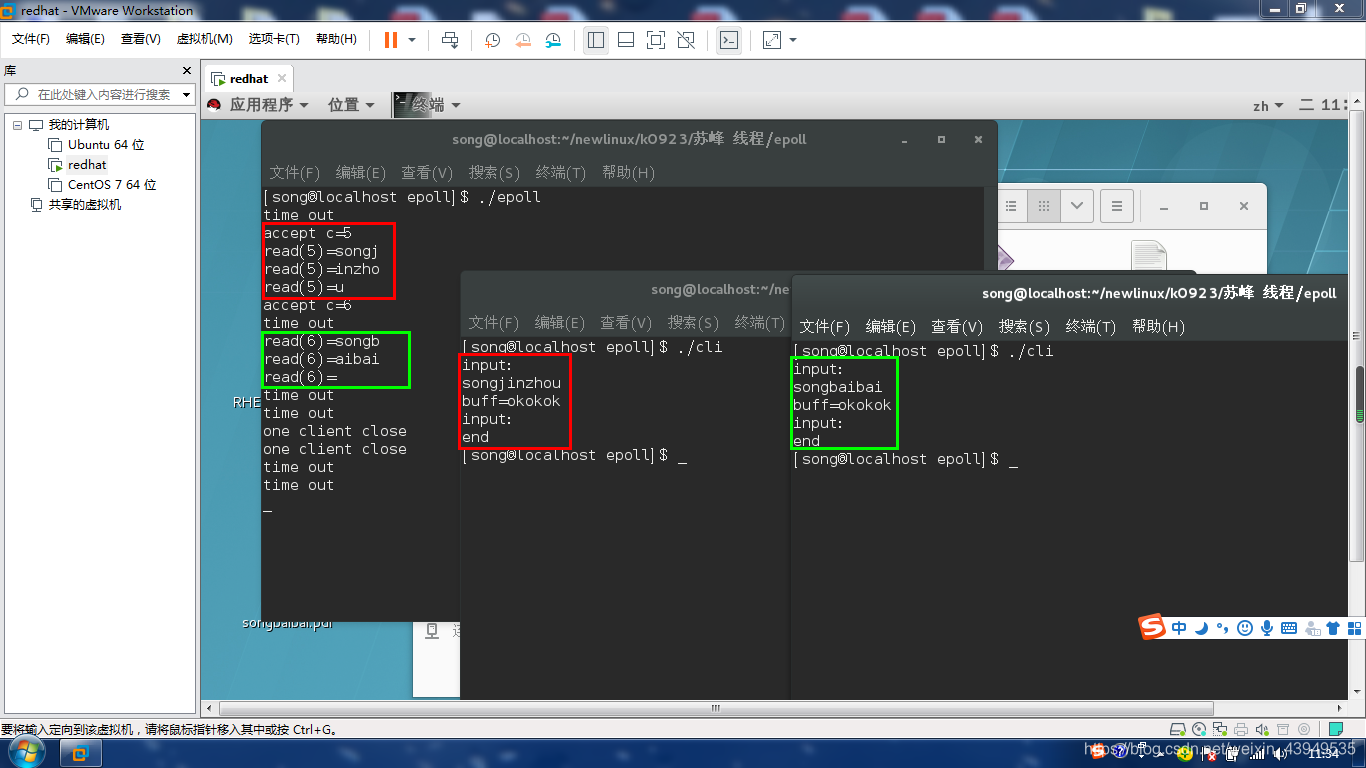Click the list view icon in file manager

tap(1011, 206)
